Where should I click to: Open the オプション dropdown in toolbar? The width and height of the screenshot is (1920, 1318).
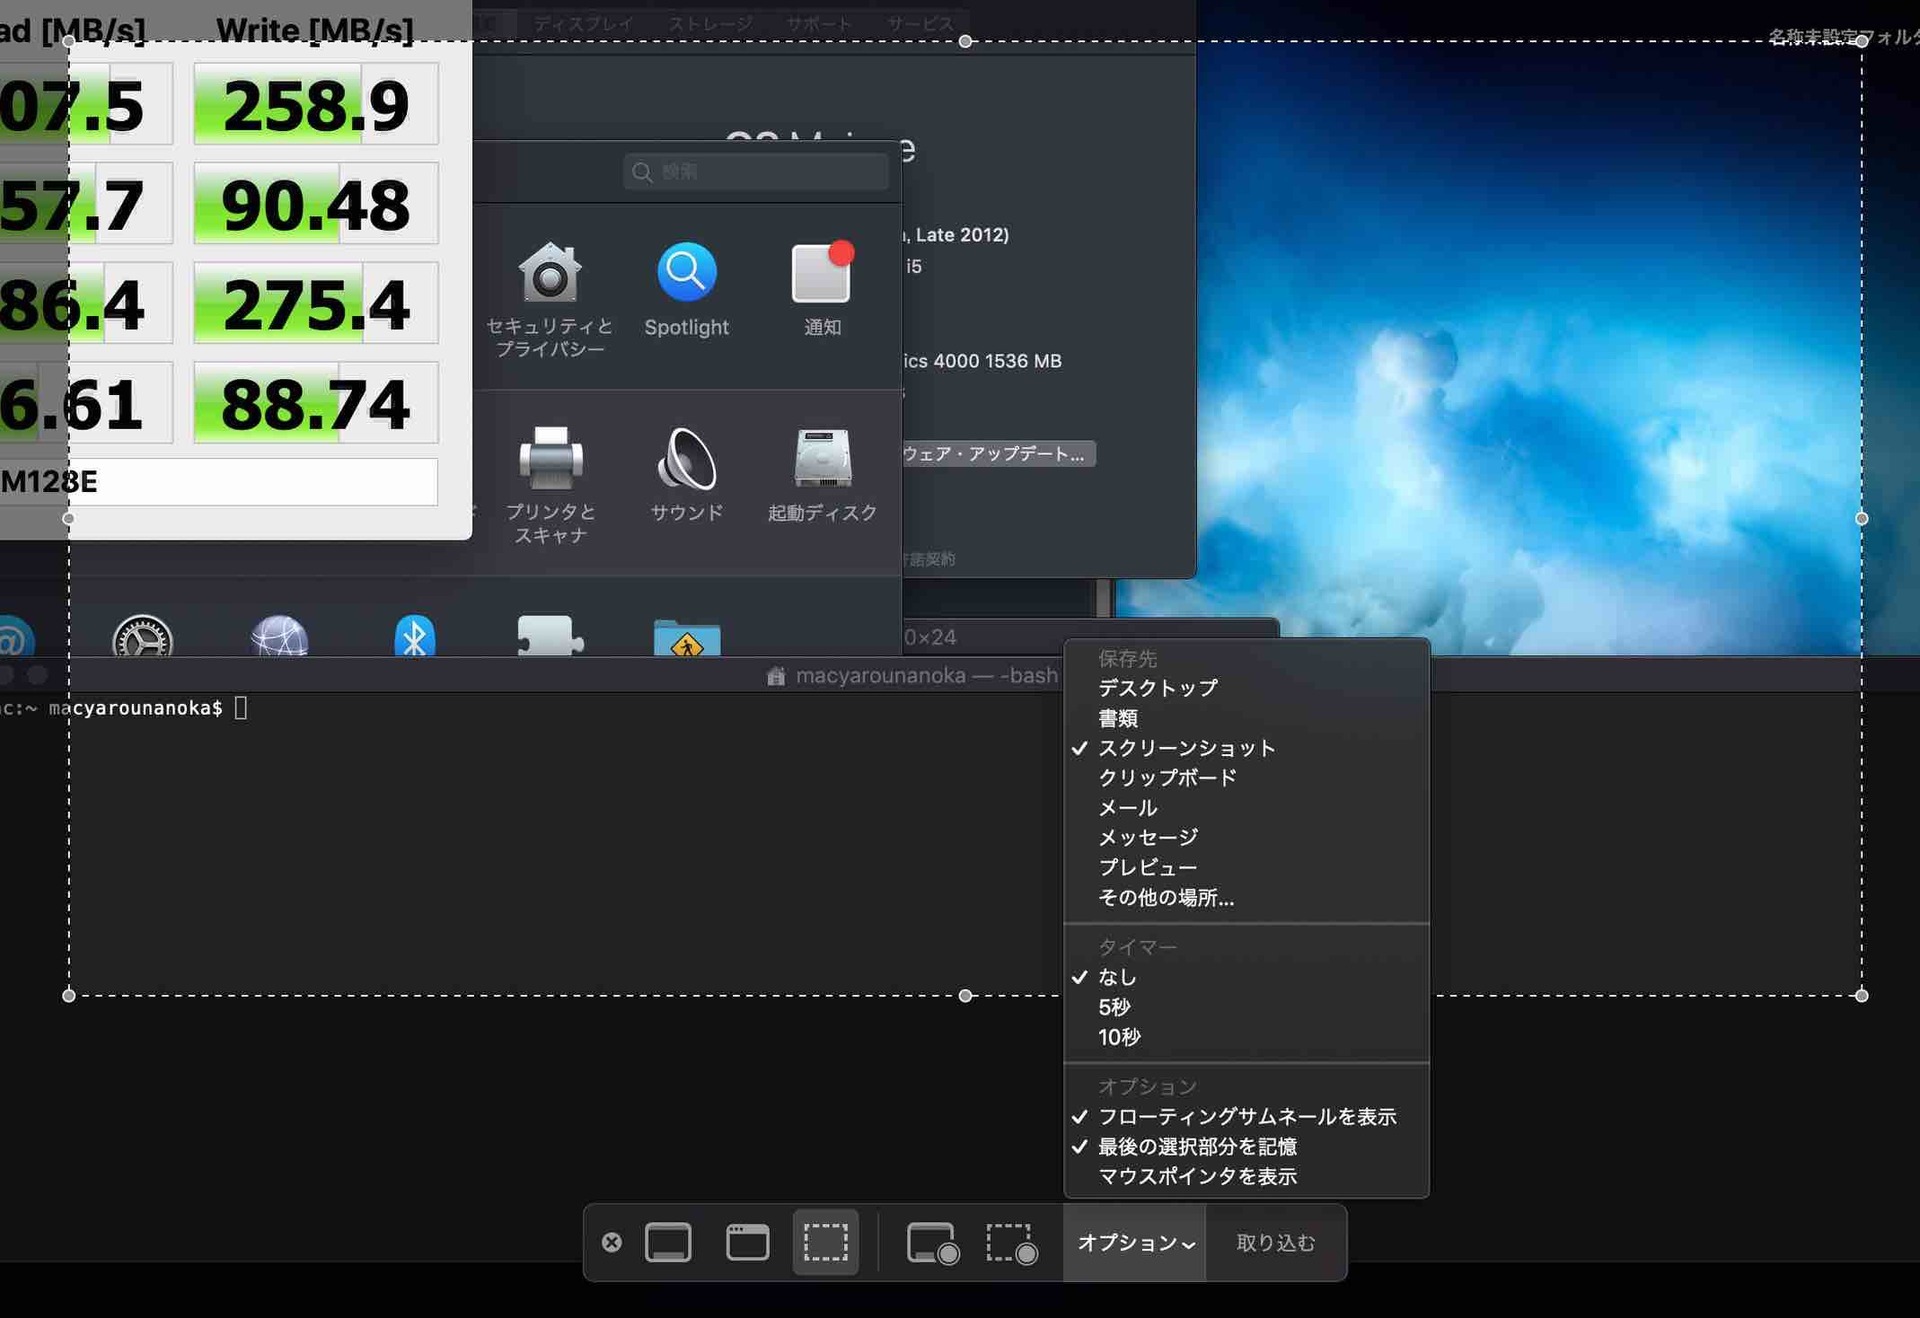tap(1135, 1243)
